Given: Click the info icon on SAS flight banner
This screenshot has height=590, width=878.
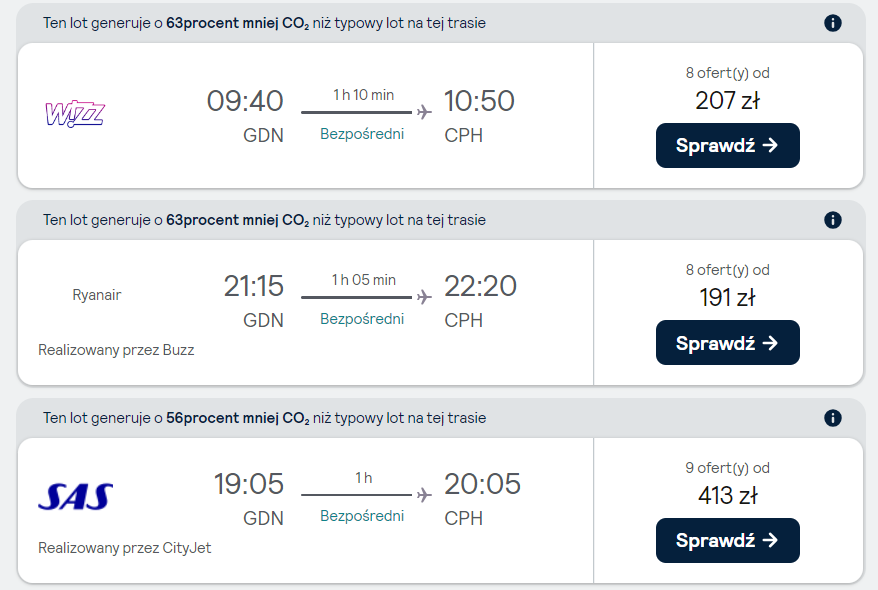Looking at the screenshot, I should [x=833, y=418].
